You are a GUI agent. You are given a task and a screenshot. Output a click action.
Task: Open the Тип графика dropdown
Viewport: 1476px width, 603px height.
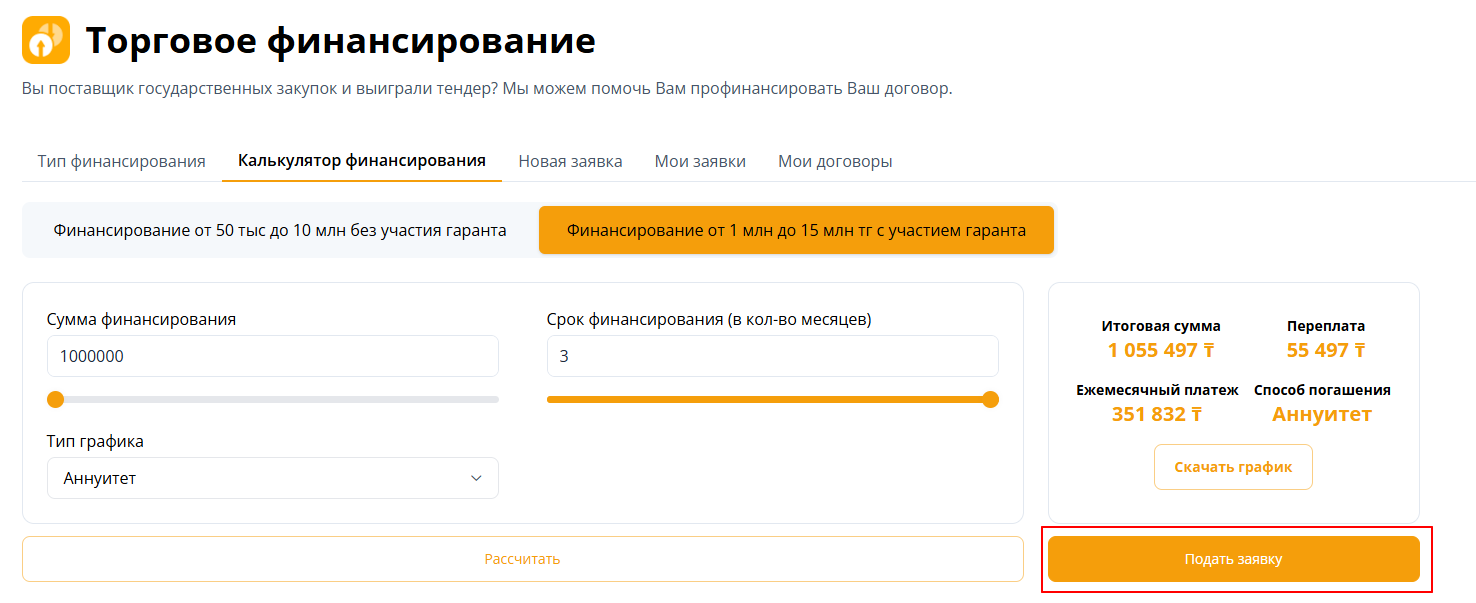point(273,478)
